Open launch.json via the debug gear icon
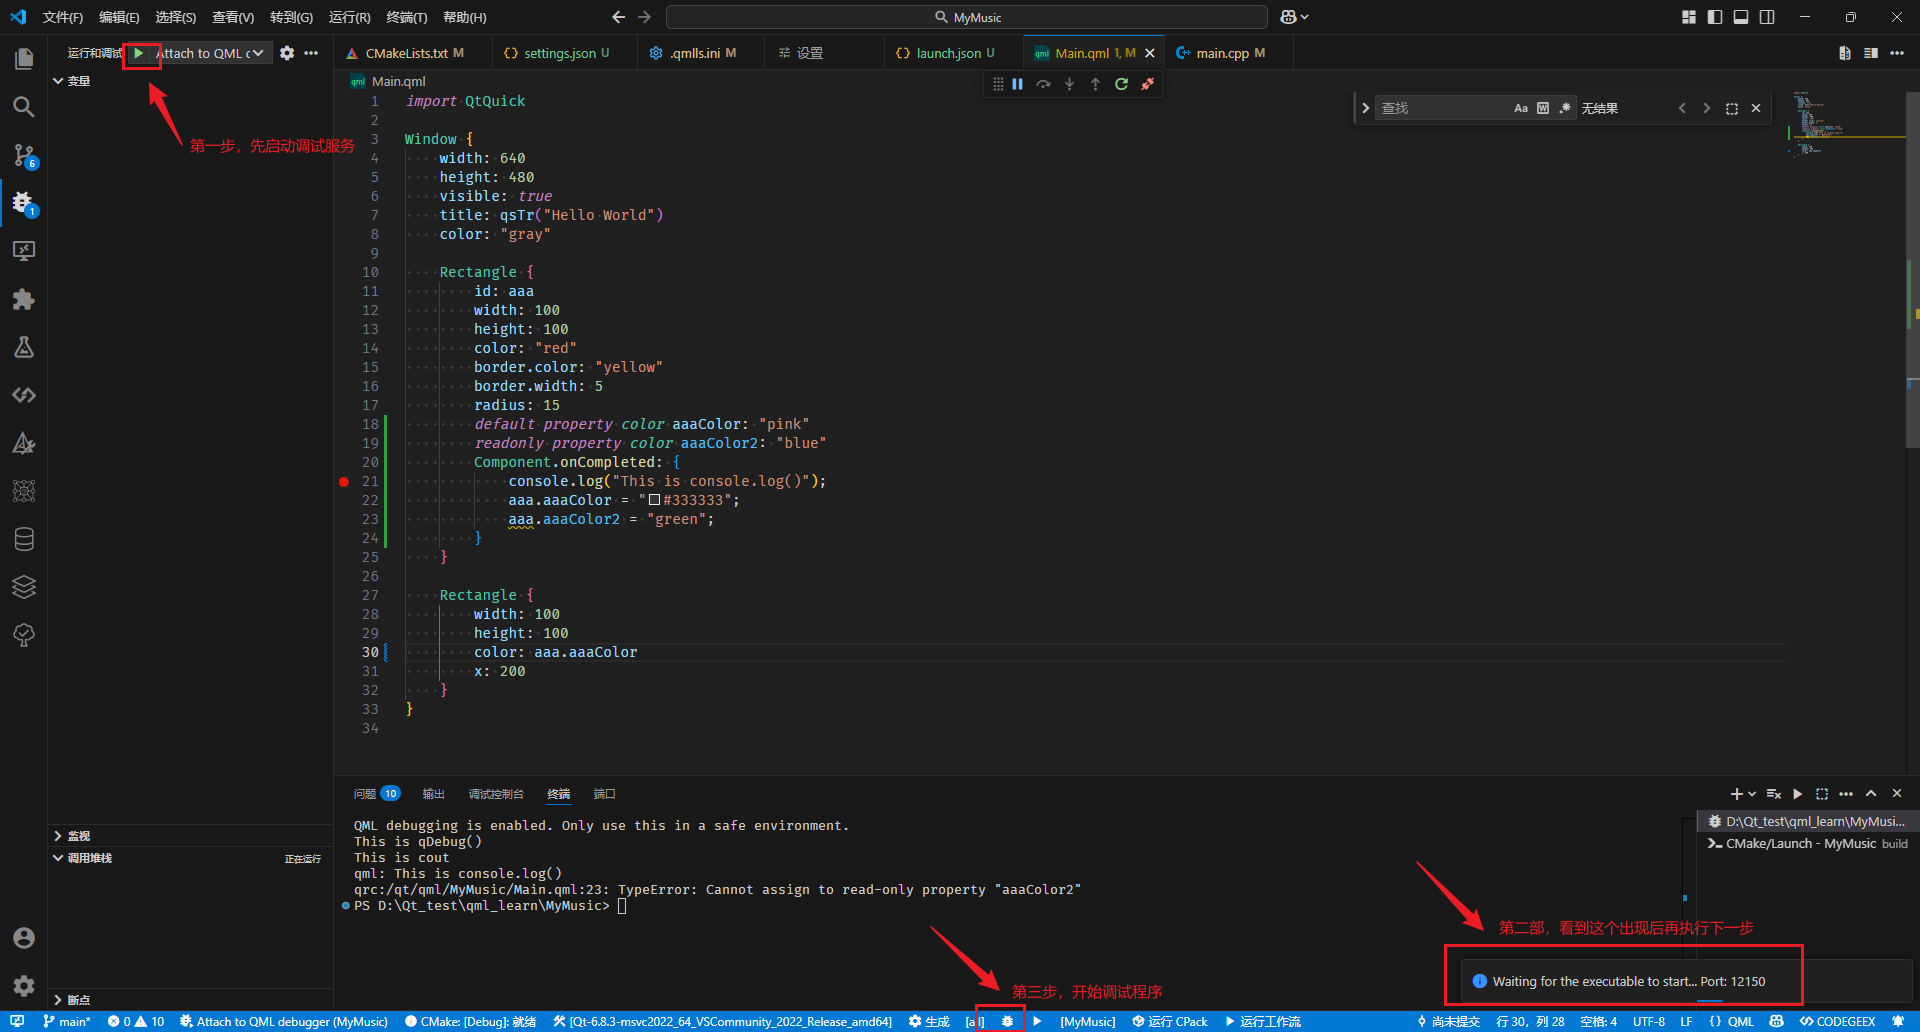The height and width of the screenshot is (1032, 1920). pyautogui.click(x=287, y=53)
